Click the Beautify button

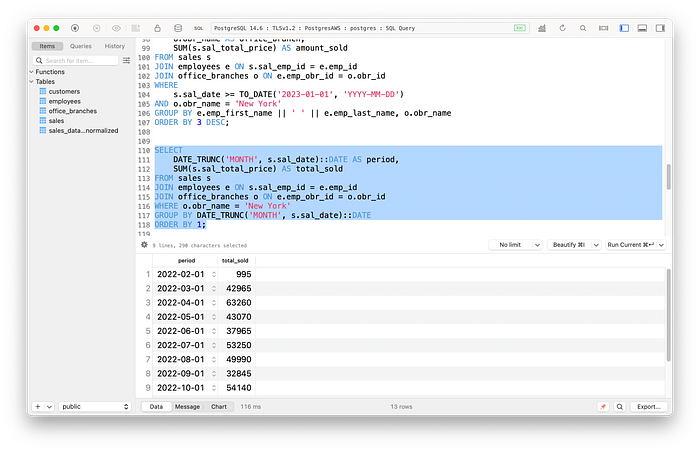(569, 245)
